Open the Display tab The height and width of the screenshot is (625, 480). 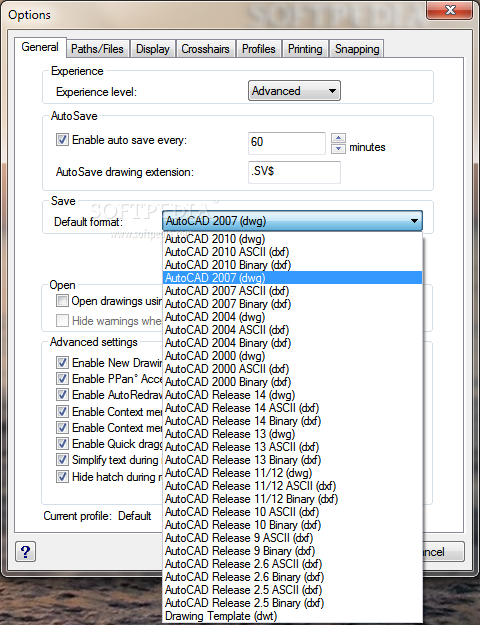point(153,49)
